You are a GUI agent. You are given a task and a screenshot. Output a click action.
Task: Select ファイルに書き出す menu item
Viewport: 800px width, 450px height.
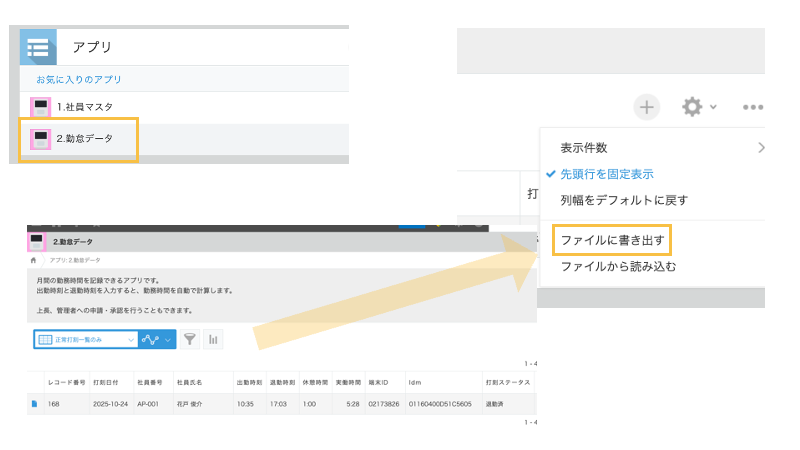[612, 241]
